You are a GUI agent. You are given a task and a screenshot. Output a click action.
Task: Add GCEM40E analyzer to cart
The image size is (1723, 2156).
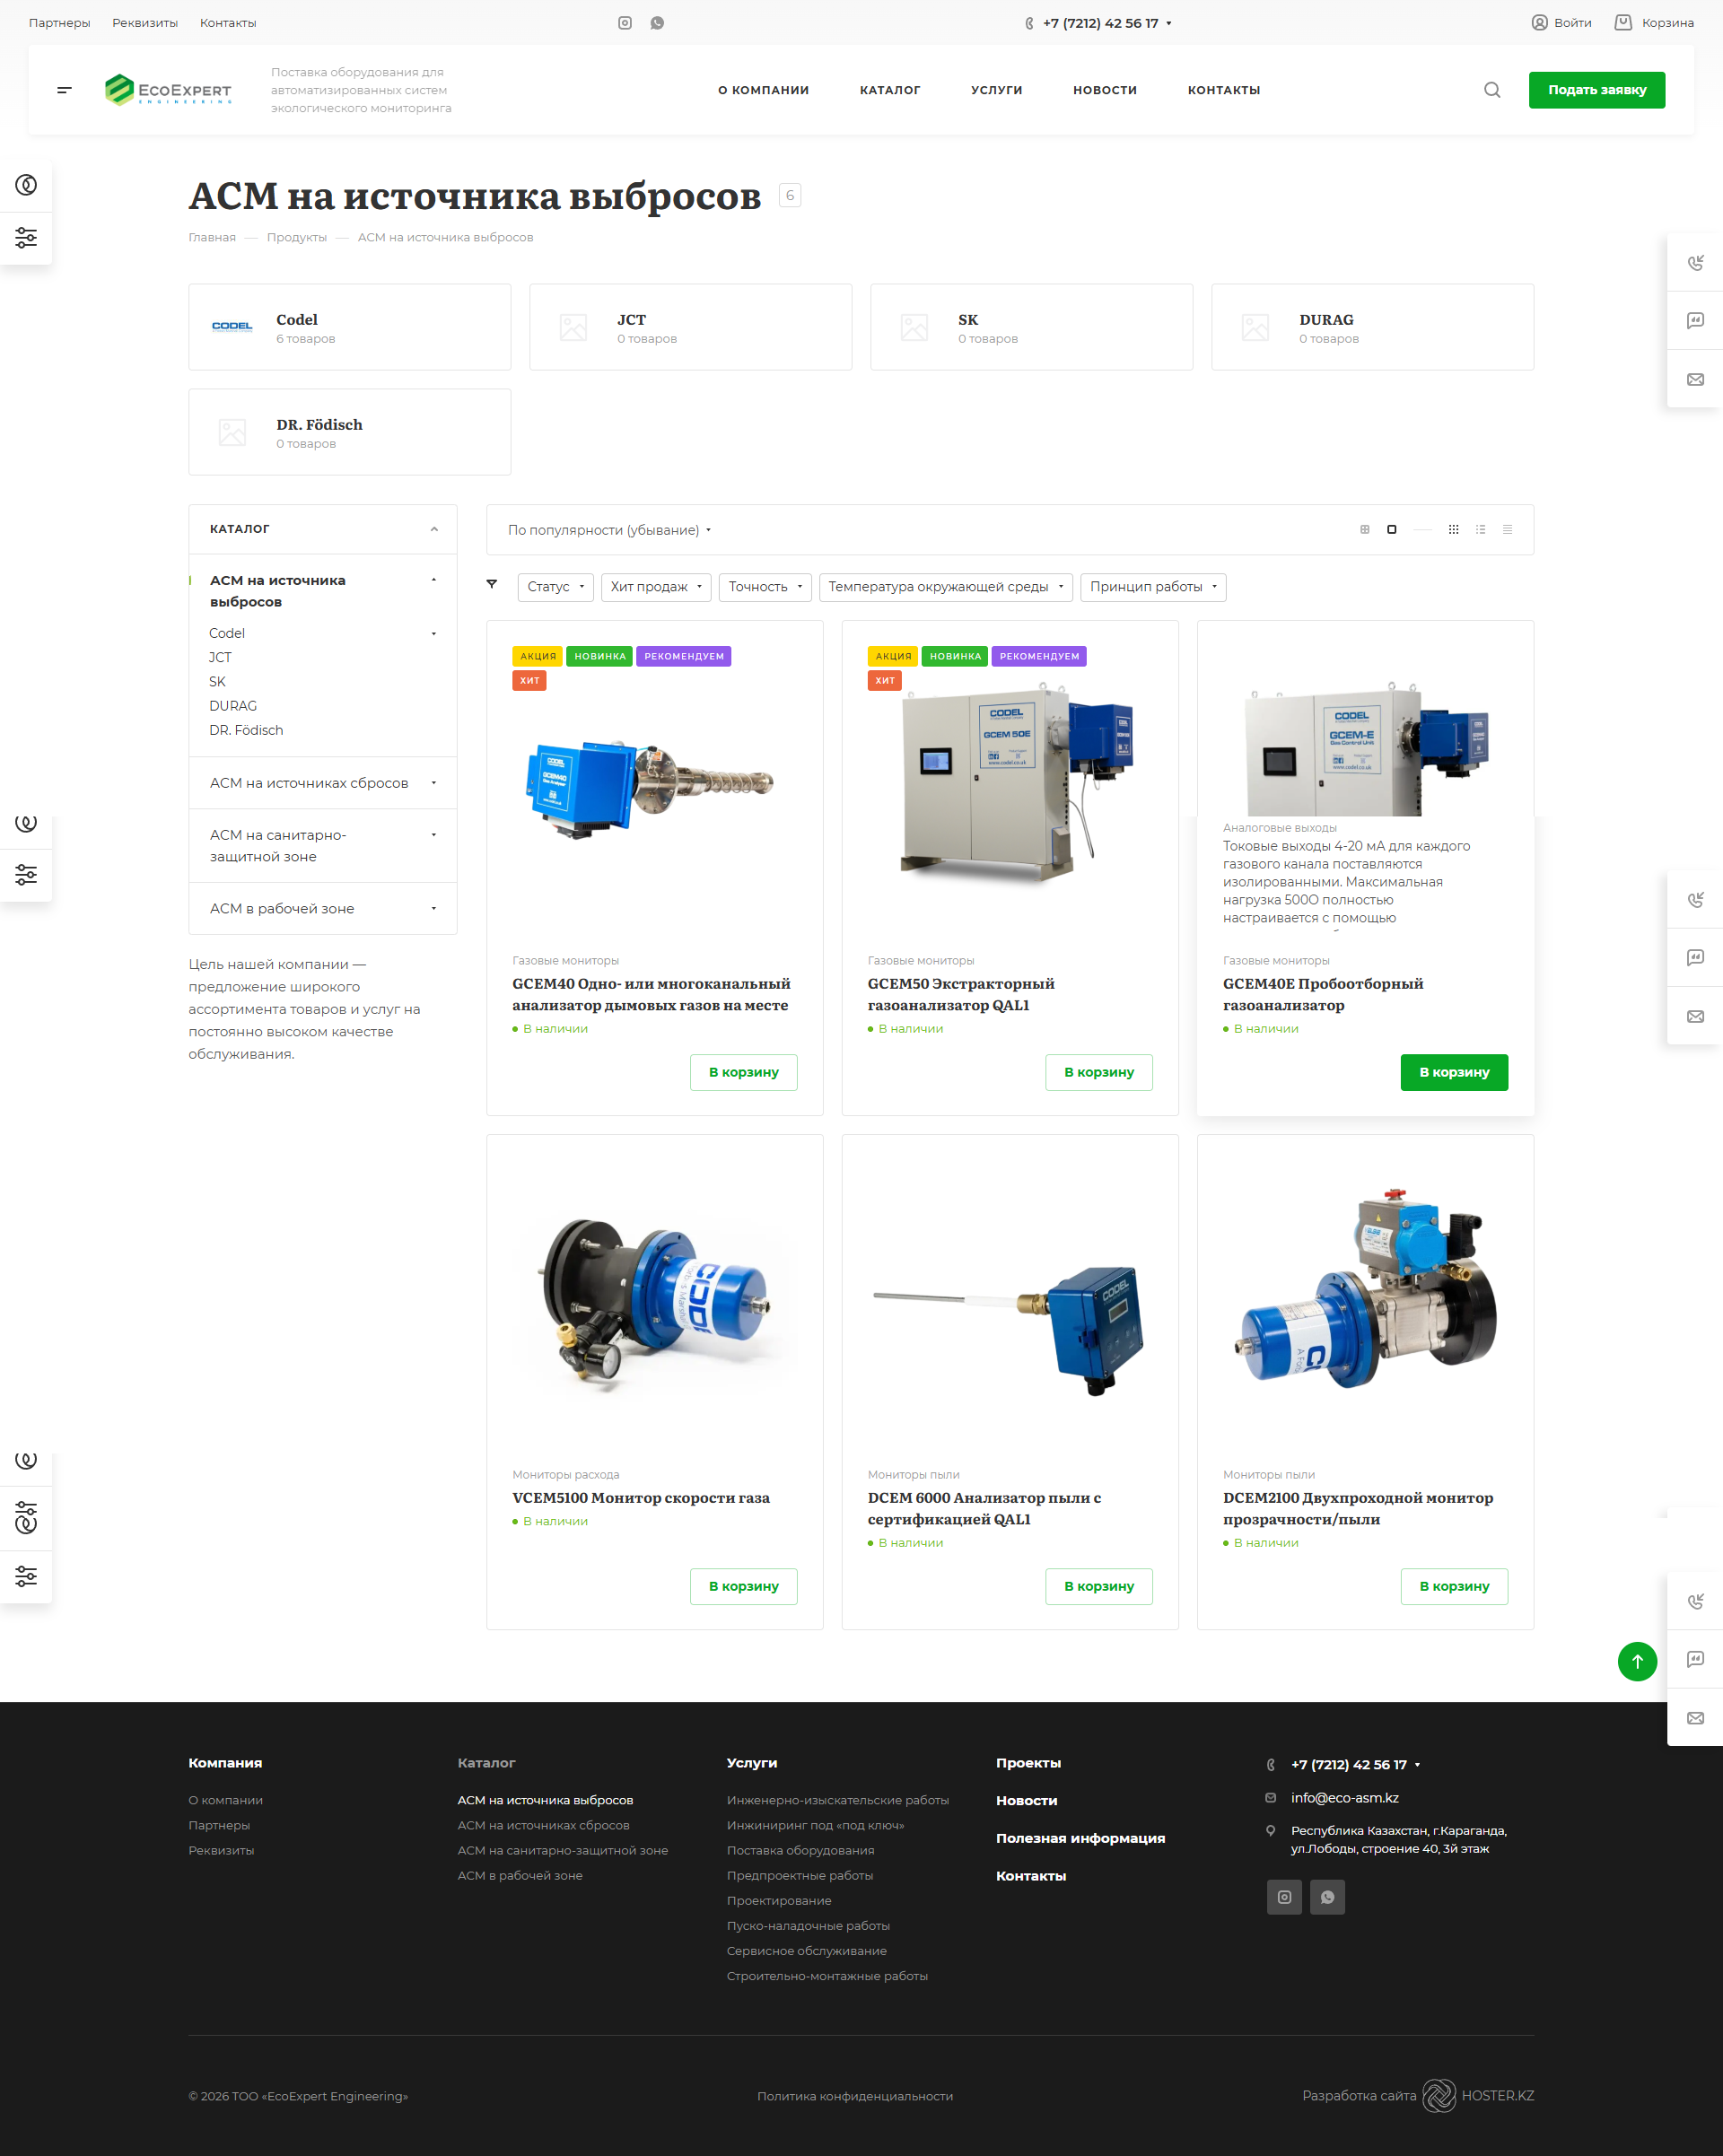point(1454,1072)
